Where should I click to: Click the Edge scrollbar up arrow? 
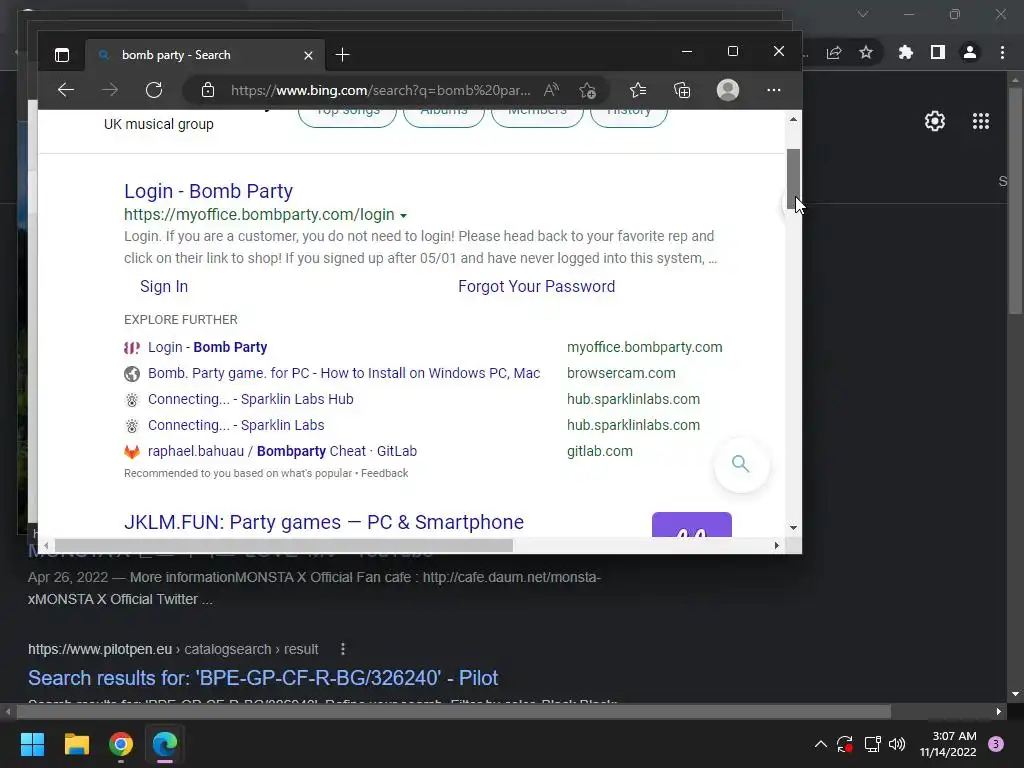[x=793, y=120]
